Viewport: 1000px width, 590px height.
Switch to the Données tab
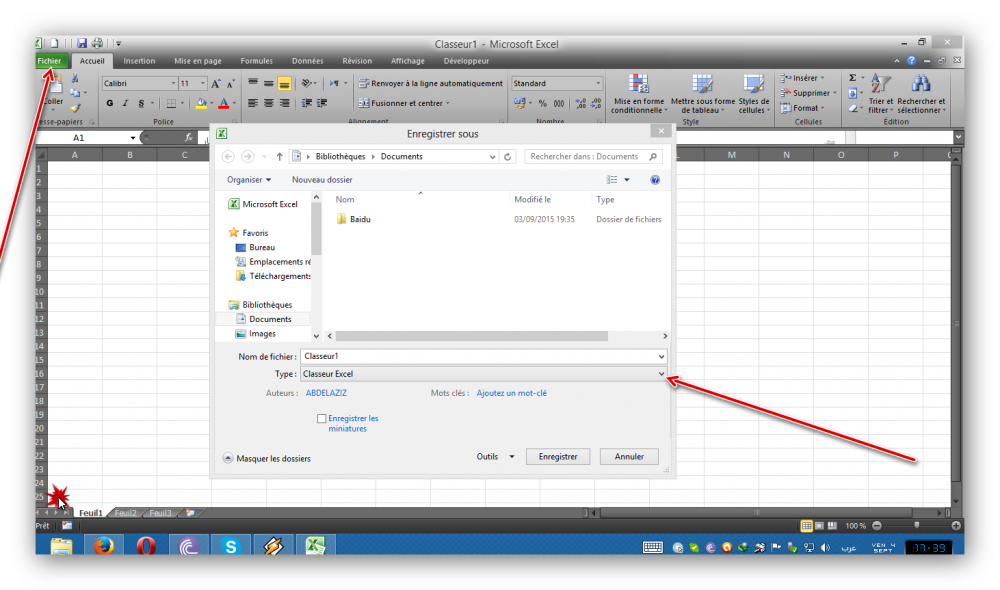coord(307,61)
